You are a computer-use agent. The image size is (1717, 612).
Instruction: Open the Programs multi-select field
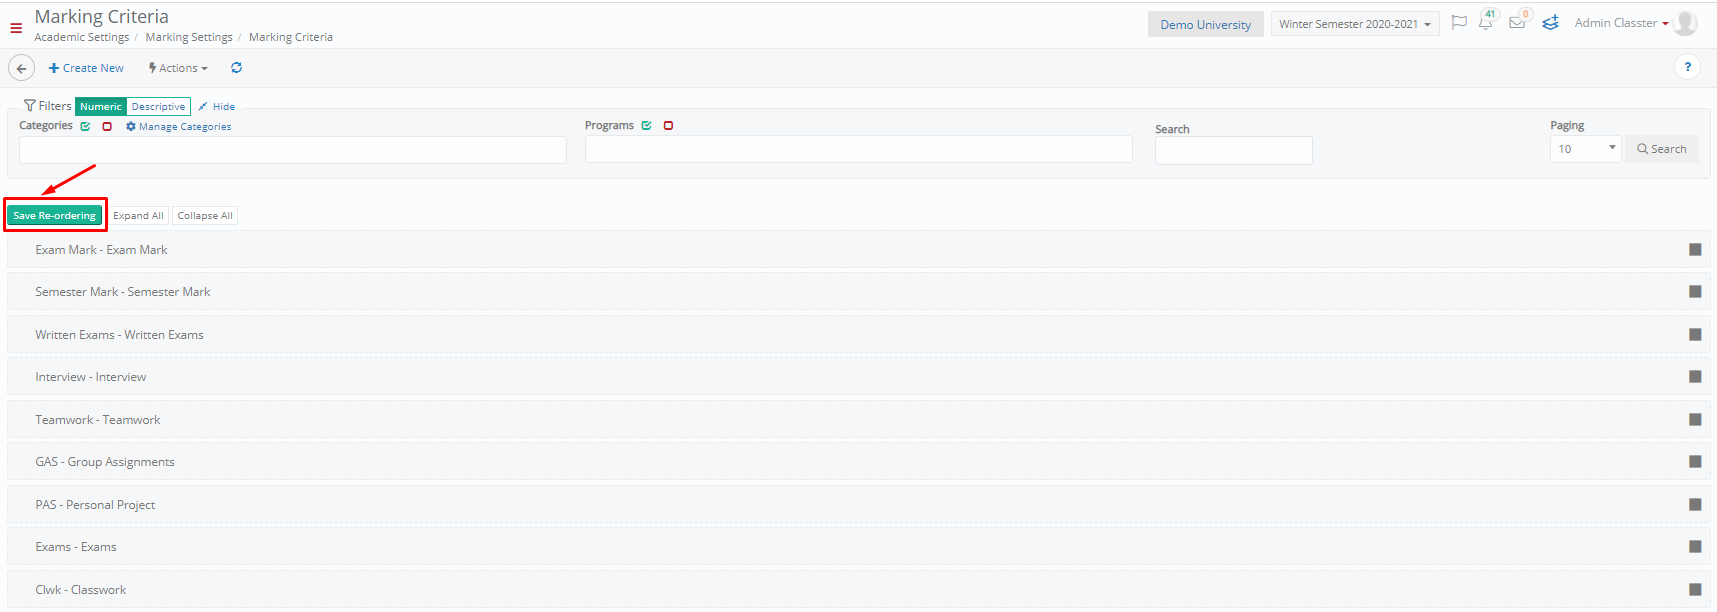859,149
